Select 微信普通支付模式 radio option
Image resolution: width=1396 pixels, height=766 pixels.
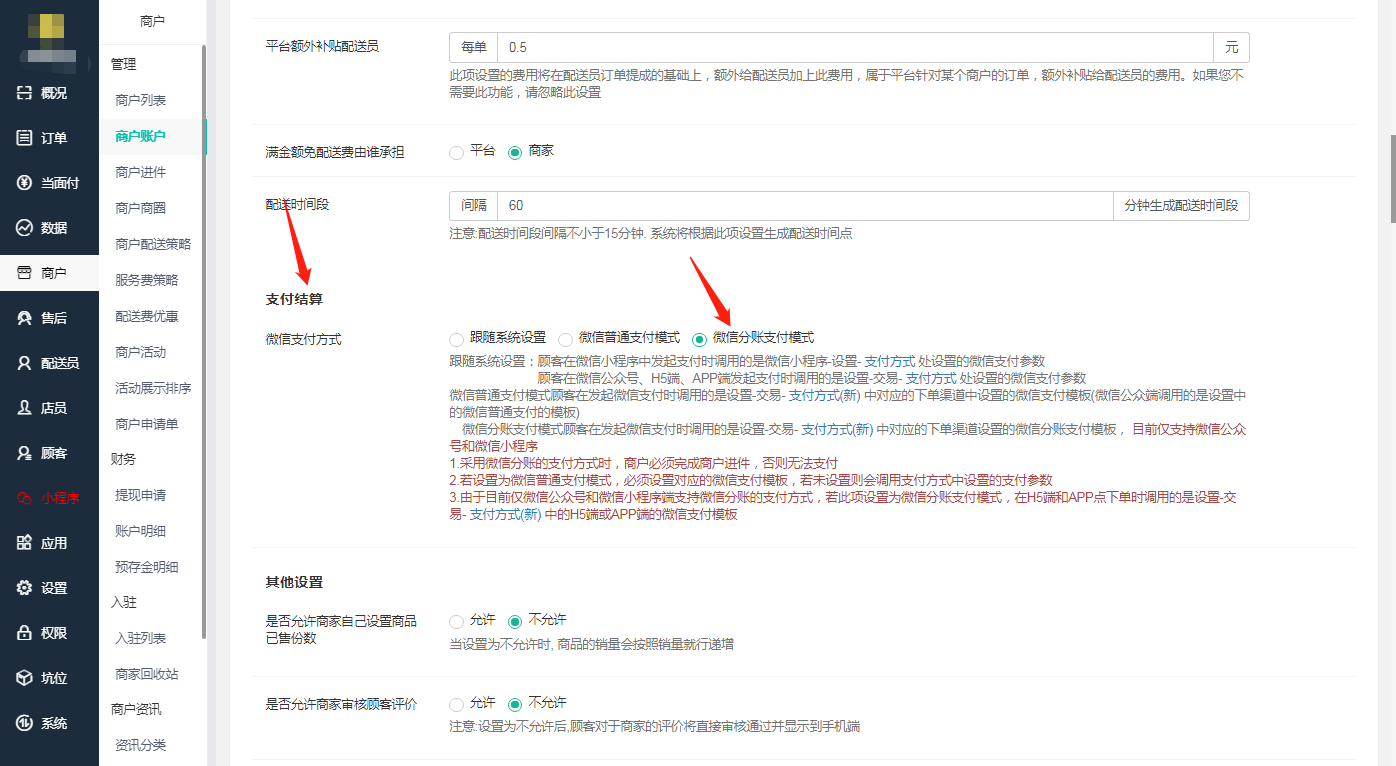[566, 339]
